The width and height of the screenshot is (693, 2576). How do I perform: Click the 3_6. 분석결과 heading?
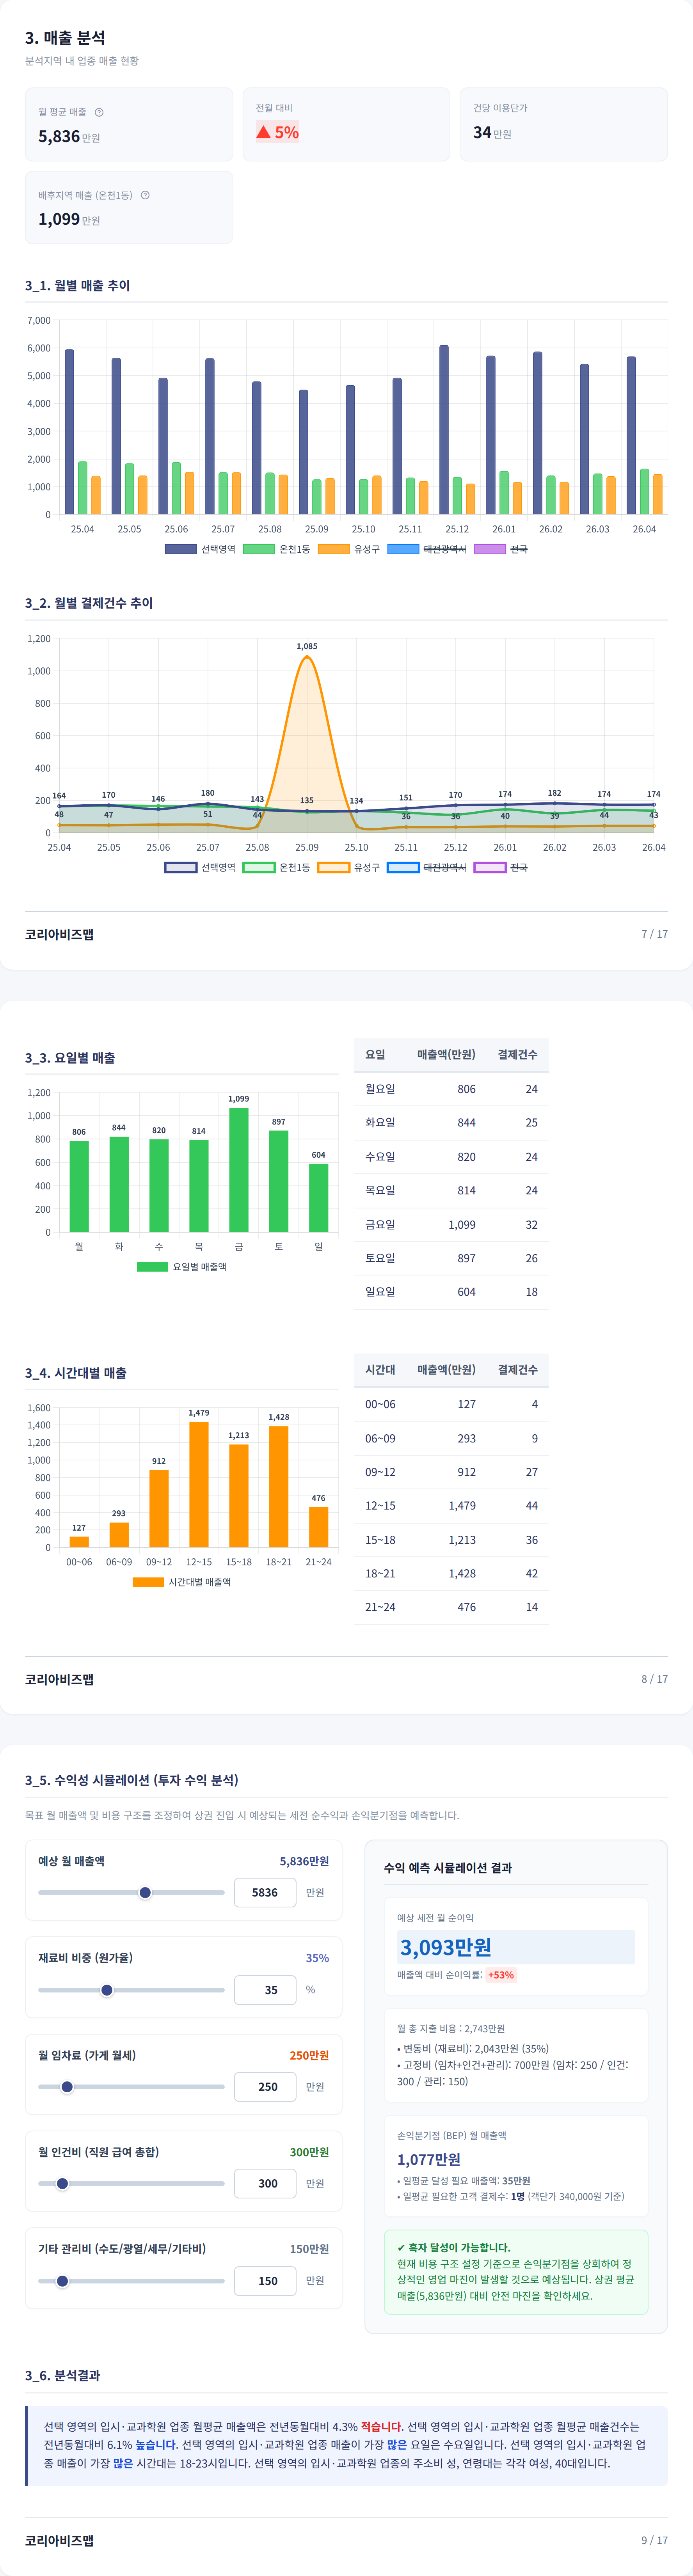62,2375
